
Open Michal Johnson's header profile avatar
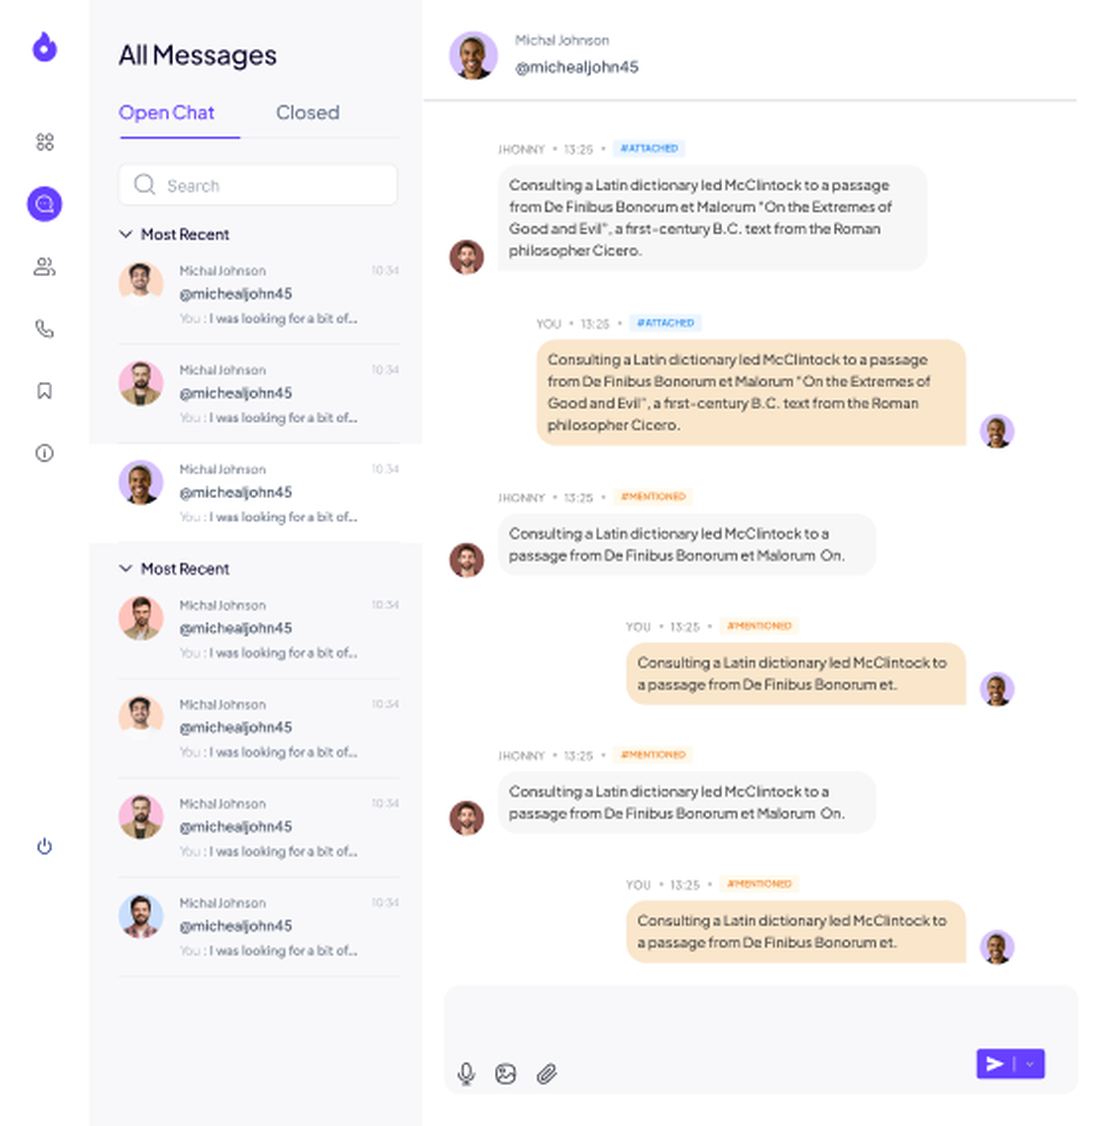click(473, 55)
